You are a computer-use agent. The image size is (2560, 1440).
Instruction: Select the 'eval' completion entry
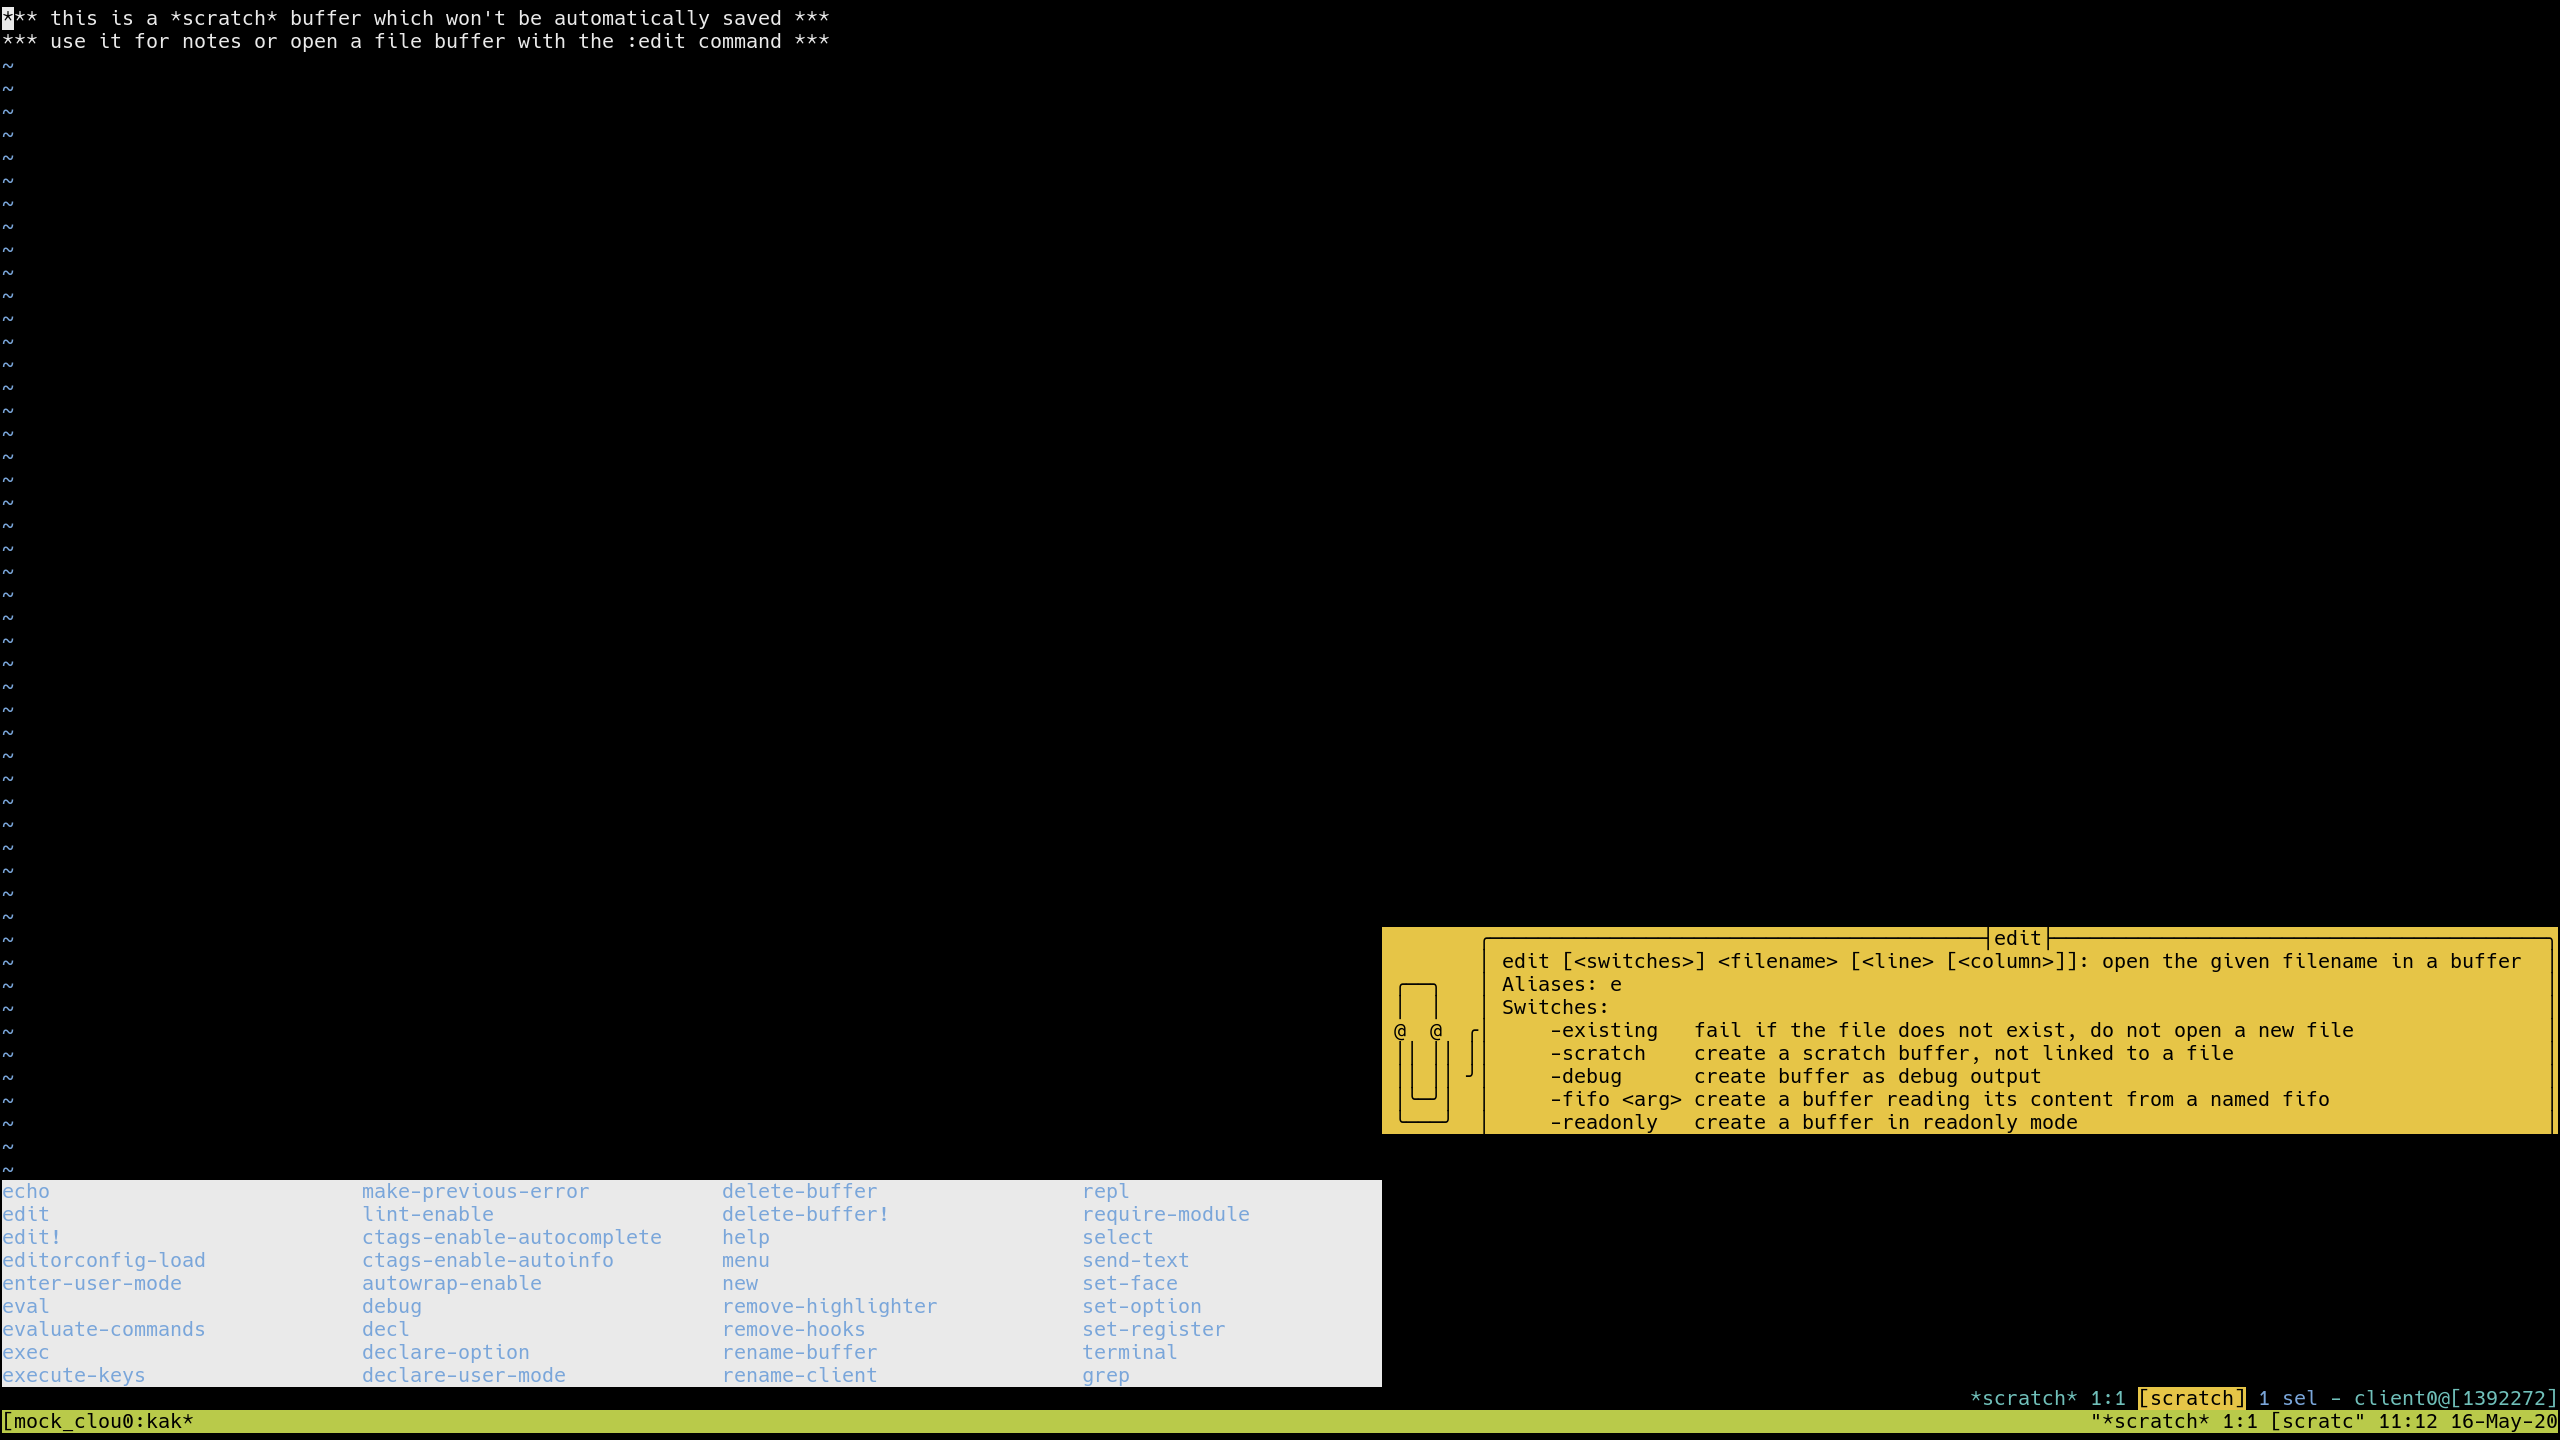tap(26, 1306)
